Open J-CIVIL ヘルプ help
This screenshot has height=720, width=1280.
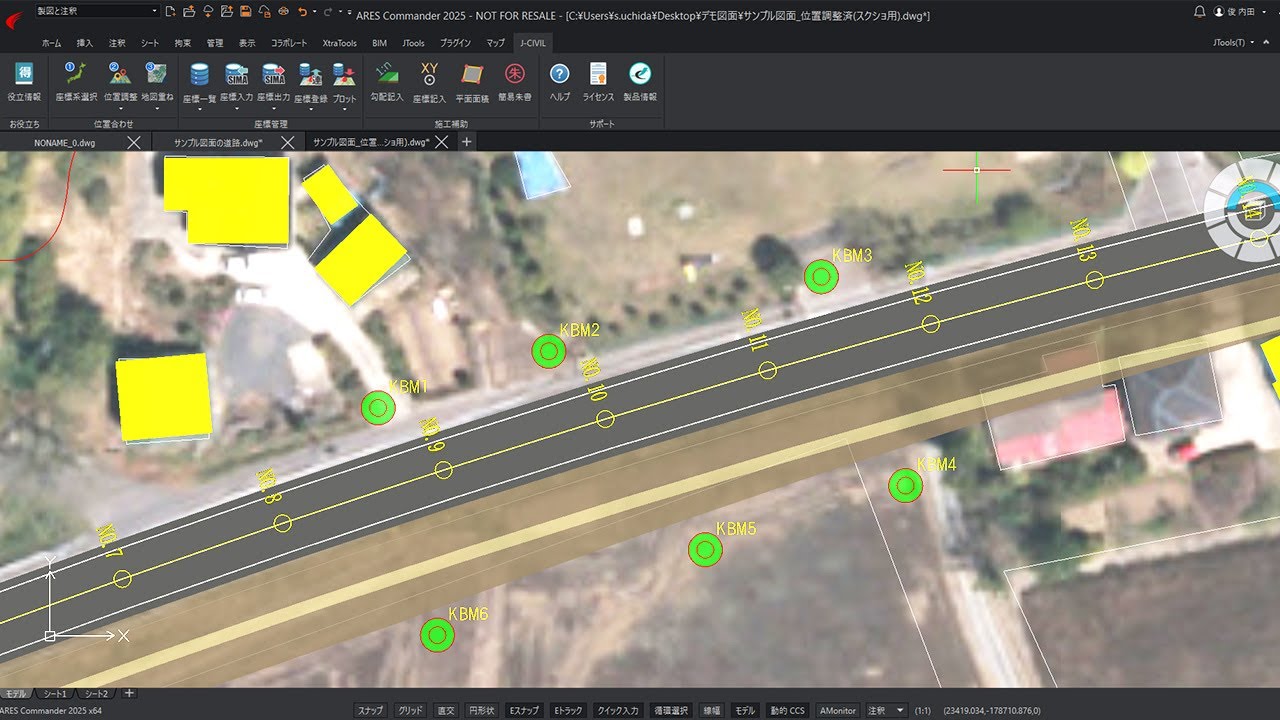[560, 82]
